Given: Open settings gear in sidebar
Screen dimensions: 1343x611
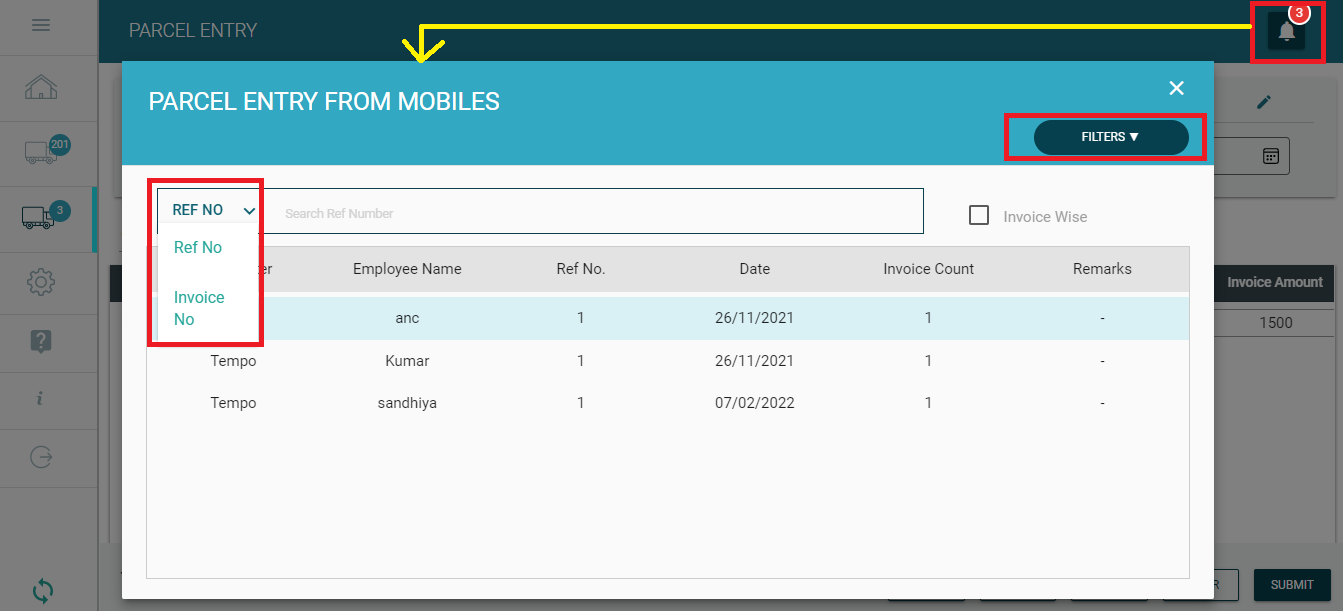Looking at the screenshot, I should (x=41, y=282).
